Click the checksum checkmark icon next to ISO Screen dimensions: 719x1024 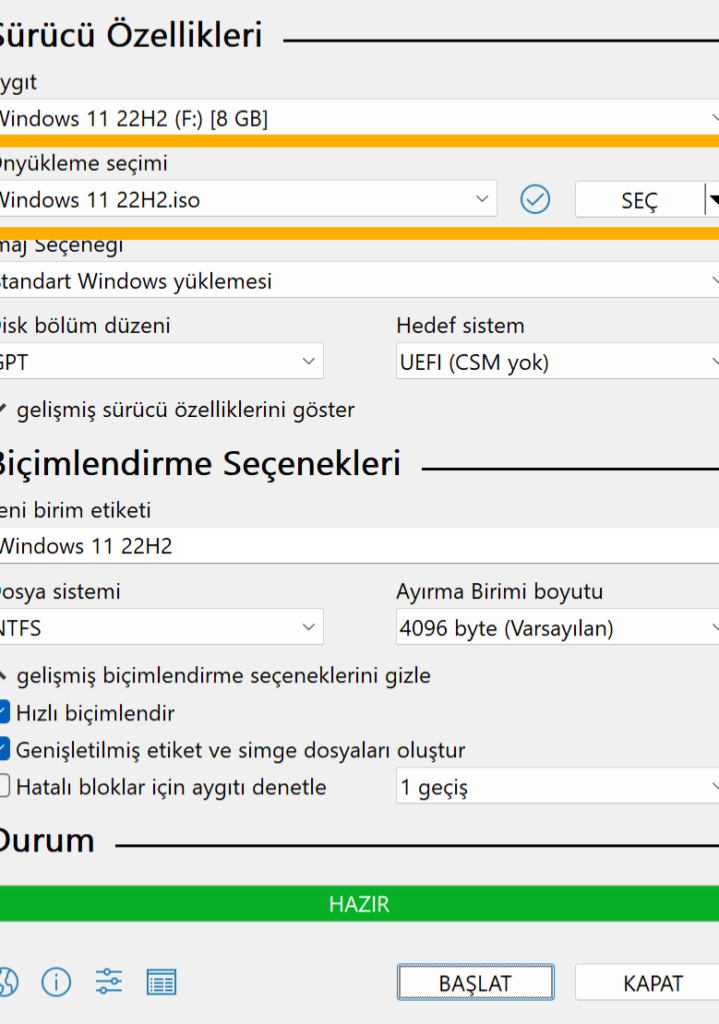click(536, 200)
